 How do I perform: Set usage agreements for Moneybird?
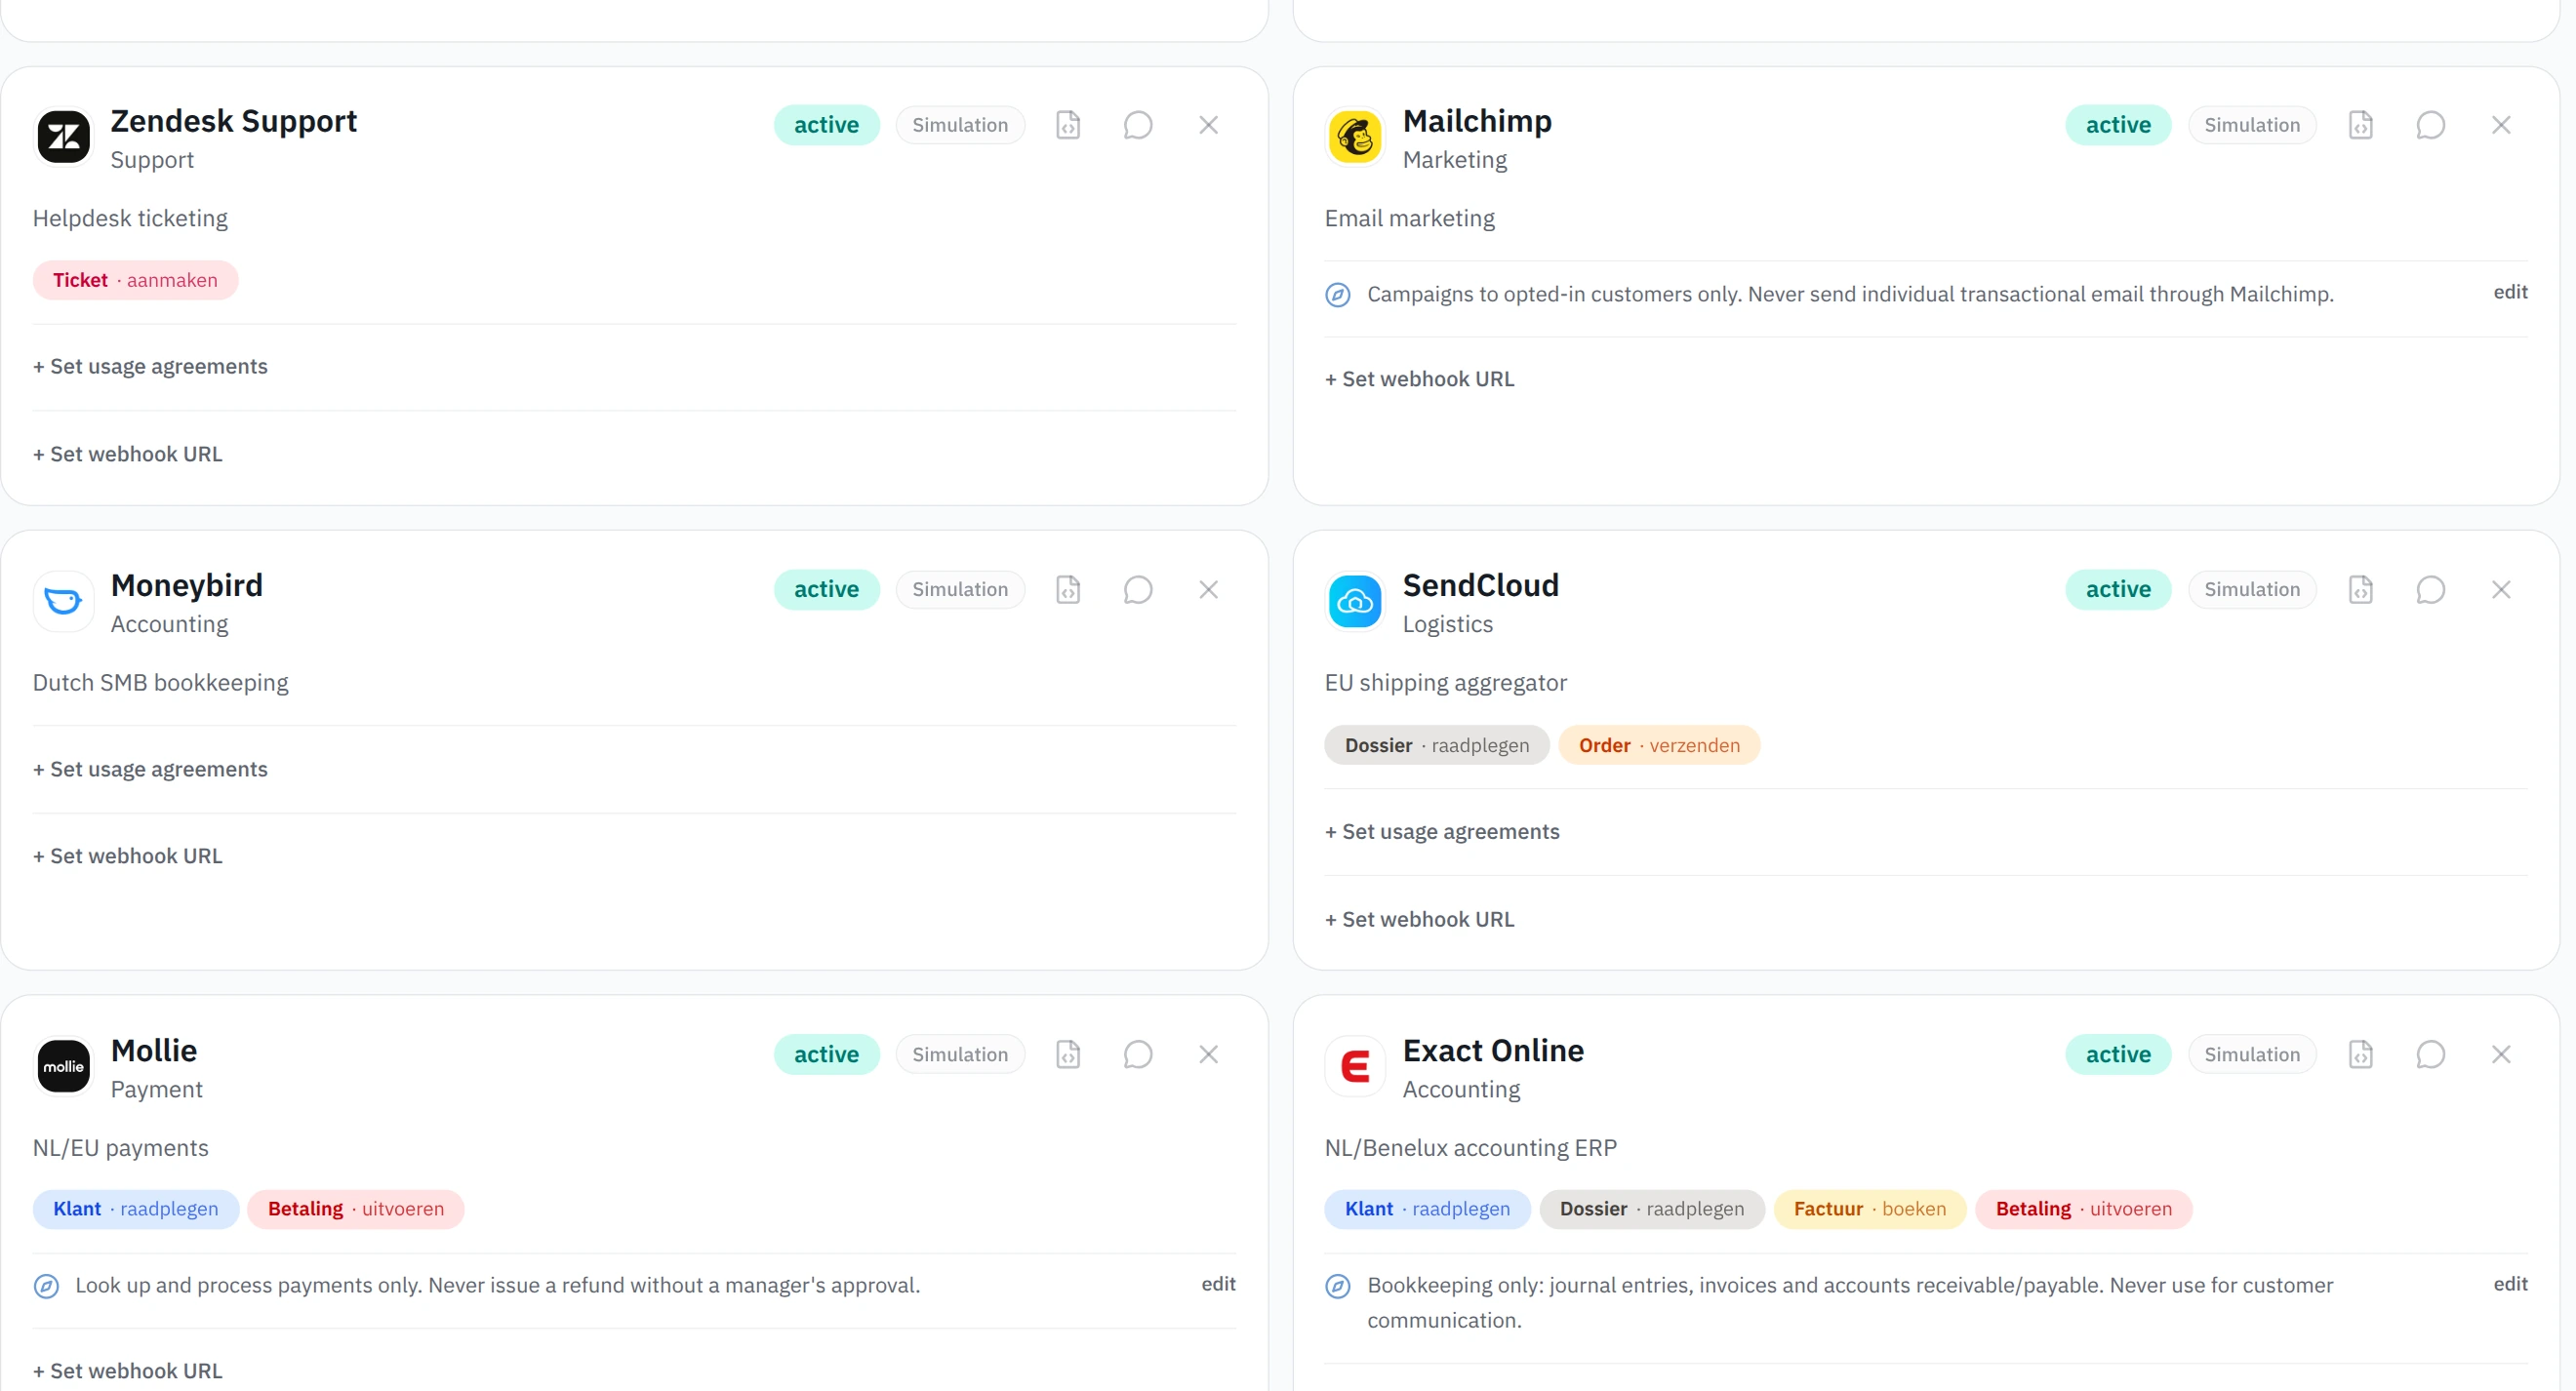150,769
